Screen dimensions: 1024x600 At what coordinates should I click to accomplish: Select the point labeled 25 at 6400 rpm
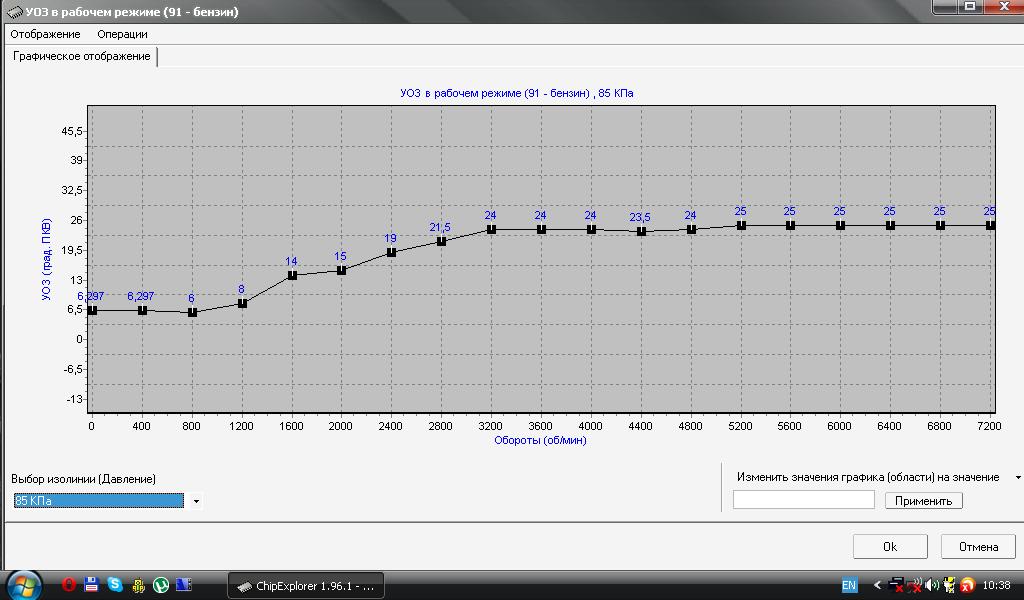(x=890, y=226)
